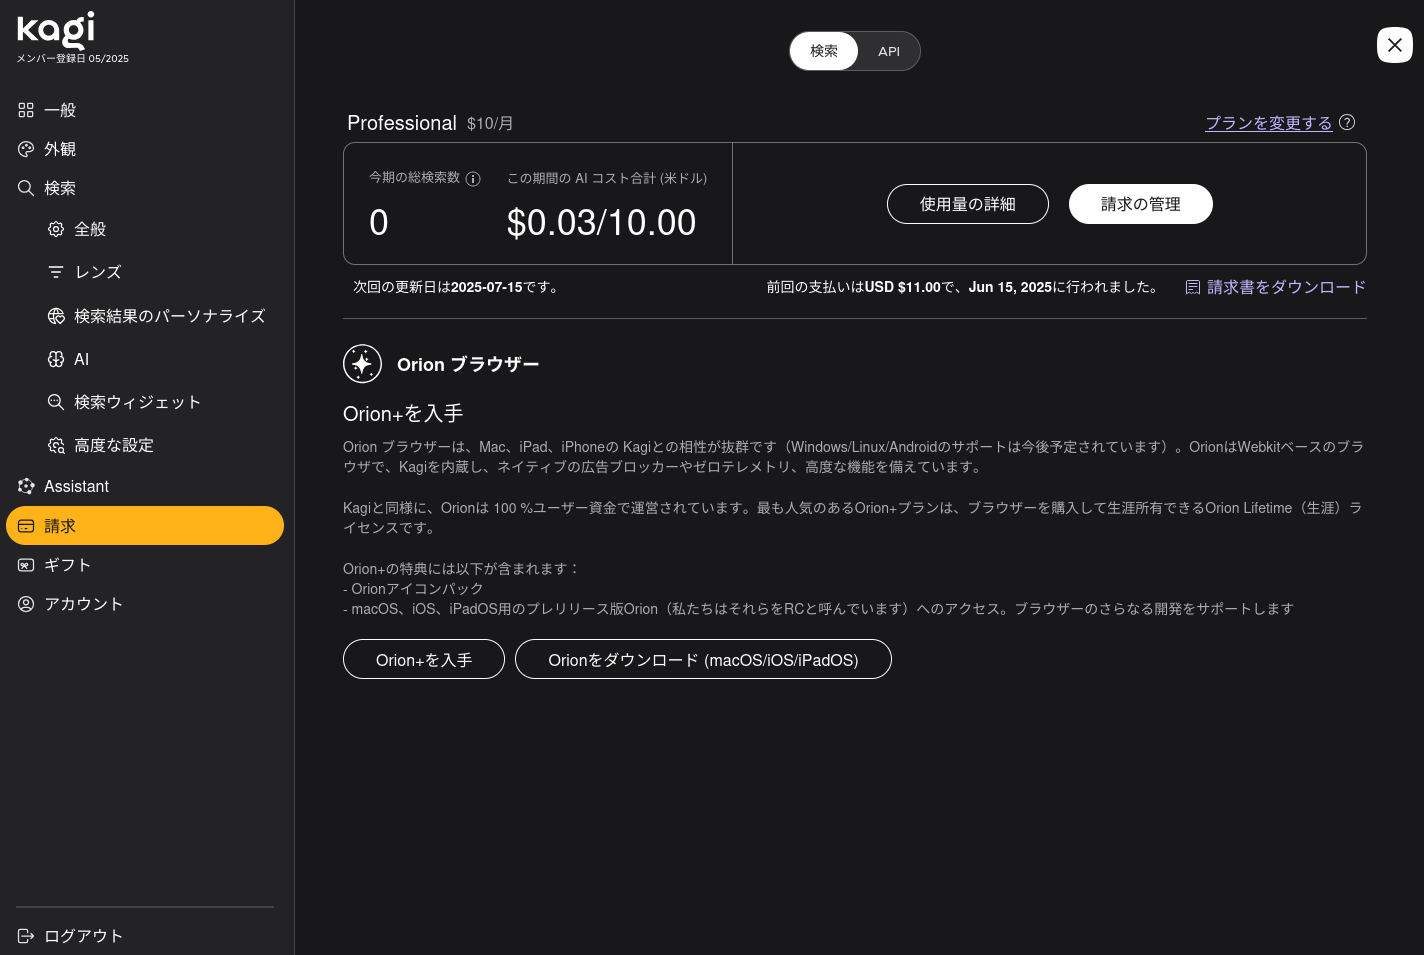1424x955 pixels.
Task: Open アカウント section
Action: point(145,604)
